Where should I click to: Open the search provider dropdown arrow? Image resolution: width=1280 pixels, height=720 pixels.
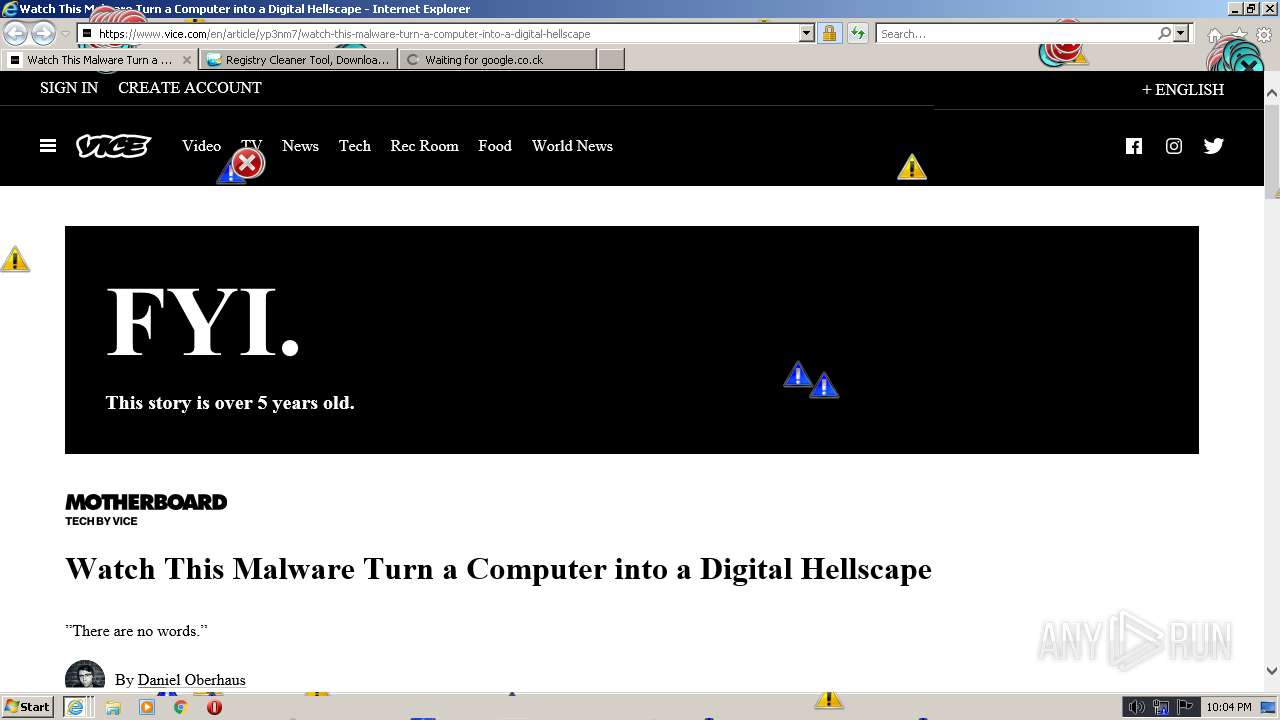pos(1181,34)
